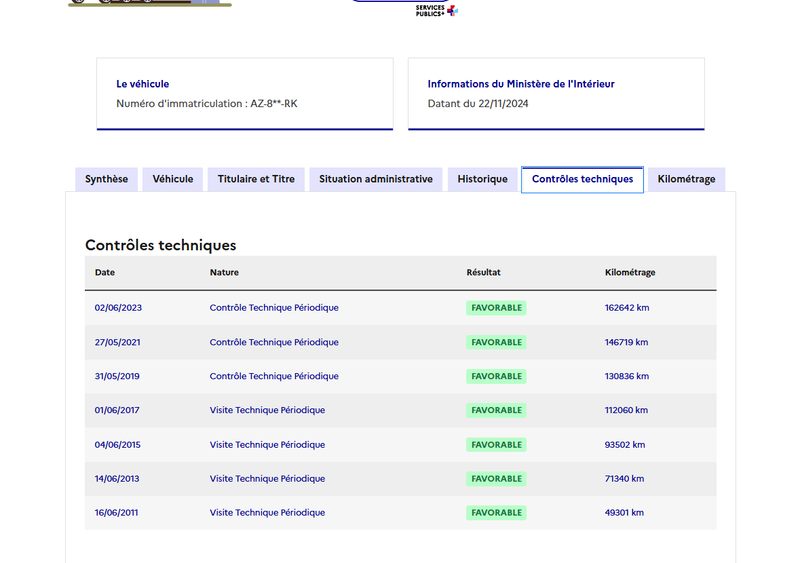The width and height of the screenshot is (800, 563).
Task: Select the date 14/06/2013
Action: [x=117, y=479]
